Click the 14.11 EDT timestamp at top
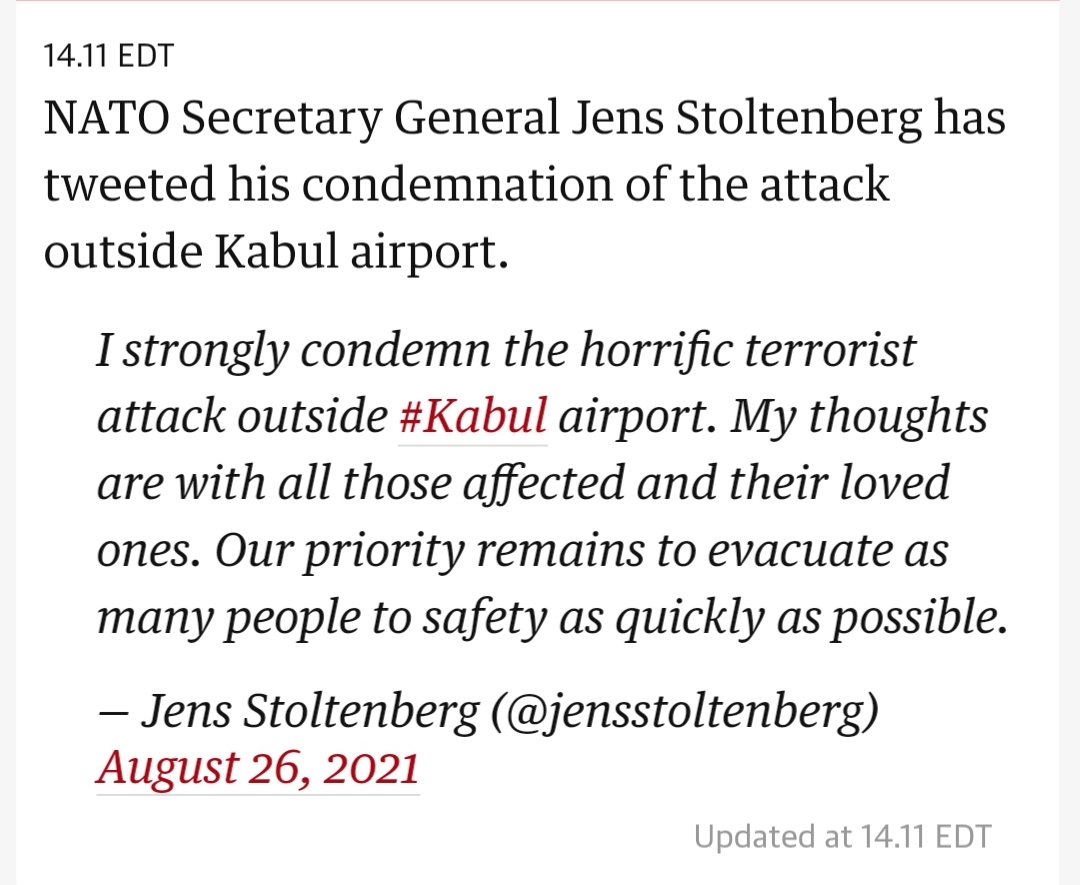Screen dimensions: 1080x885 (108, 56)
